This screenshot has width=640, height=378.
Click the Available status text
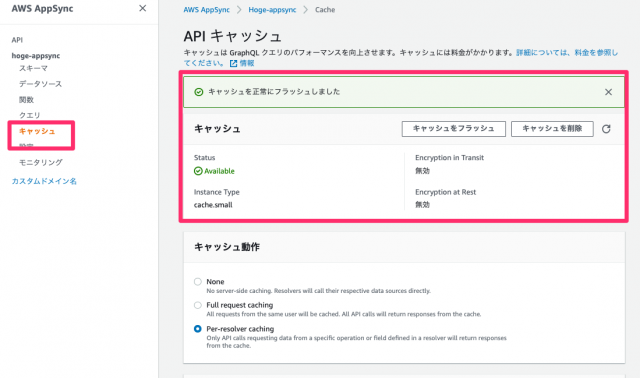point(220,171)
